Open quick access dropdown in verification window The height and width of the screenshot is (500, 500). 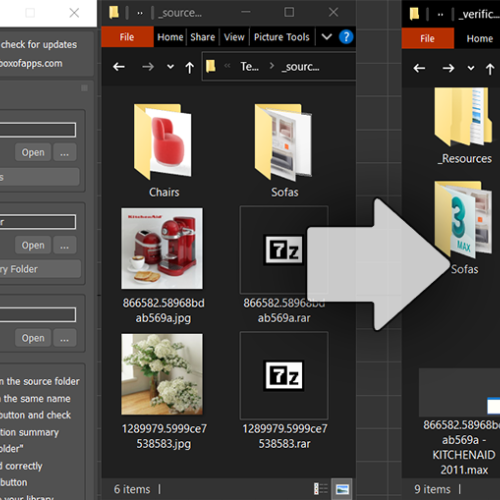[440, 15]
